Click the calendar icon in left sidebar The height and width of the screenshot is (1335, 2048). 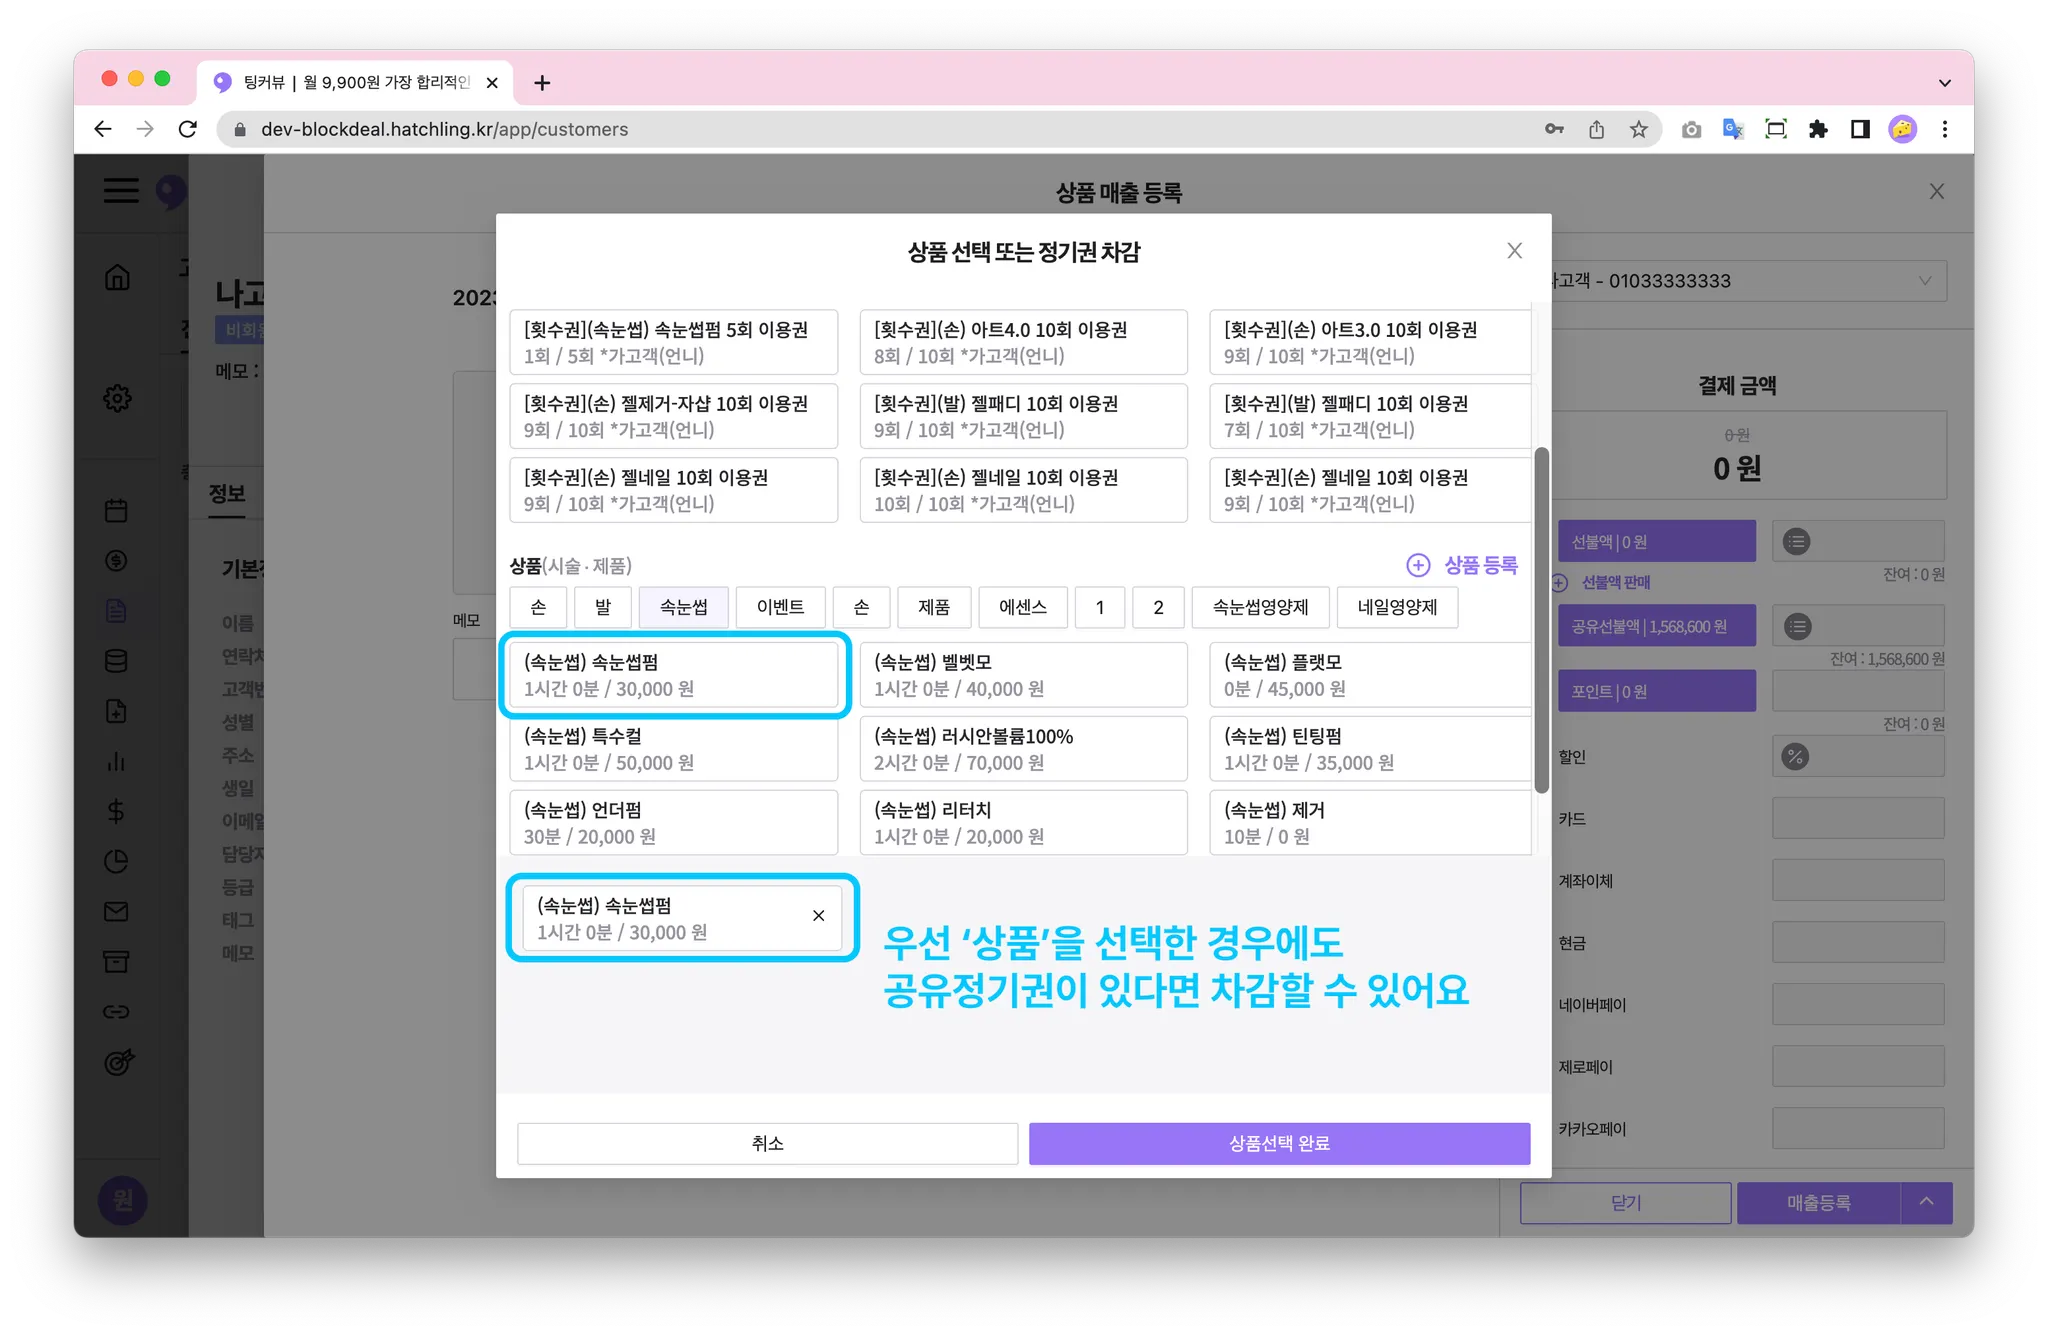116,511
